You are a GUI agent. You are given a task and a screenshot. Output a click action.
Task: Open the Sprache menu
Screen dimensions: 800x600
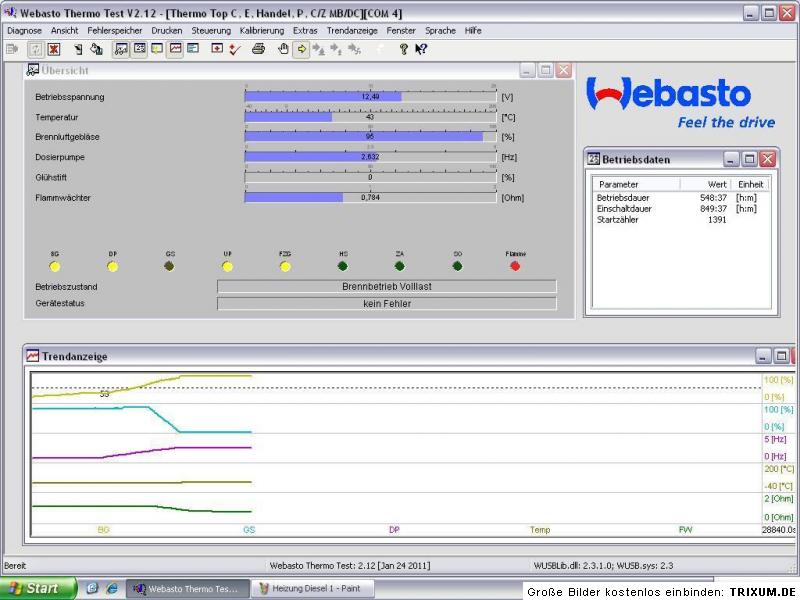click(x=440, y=31)
